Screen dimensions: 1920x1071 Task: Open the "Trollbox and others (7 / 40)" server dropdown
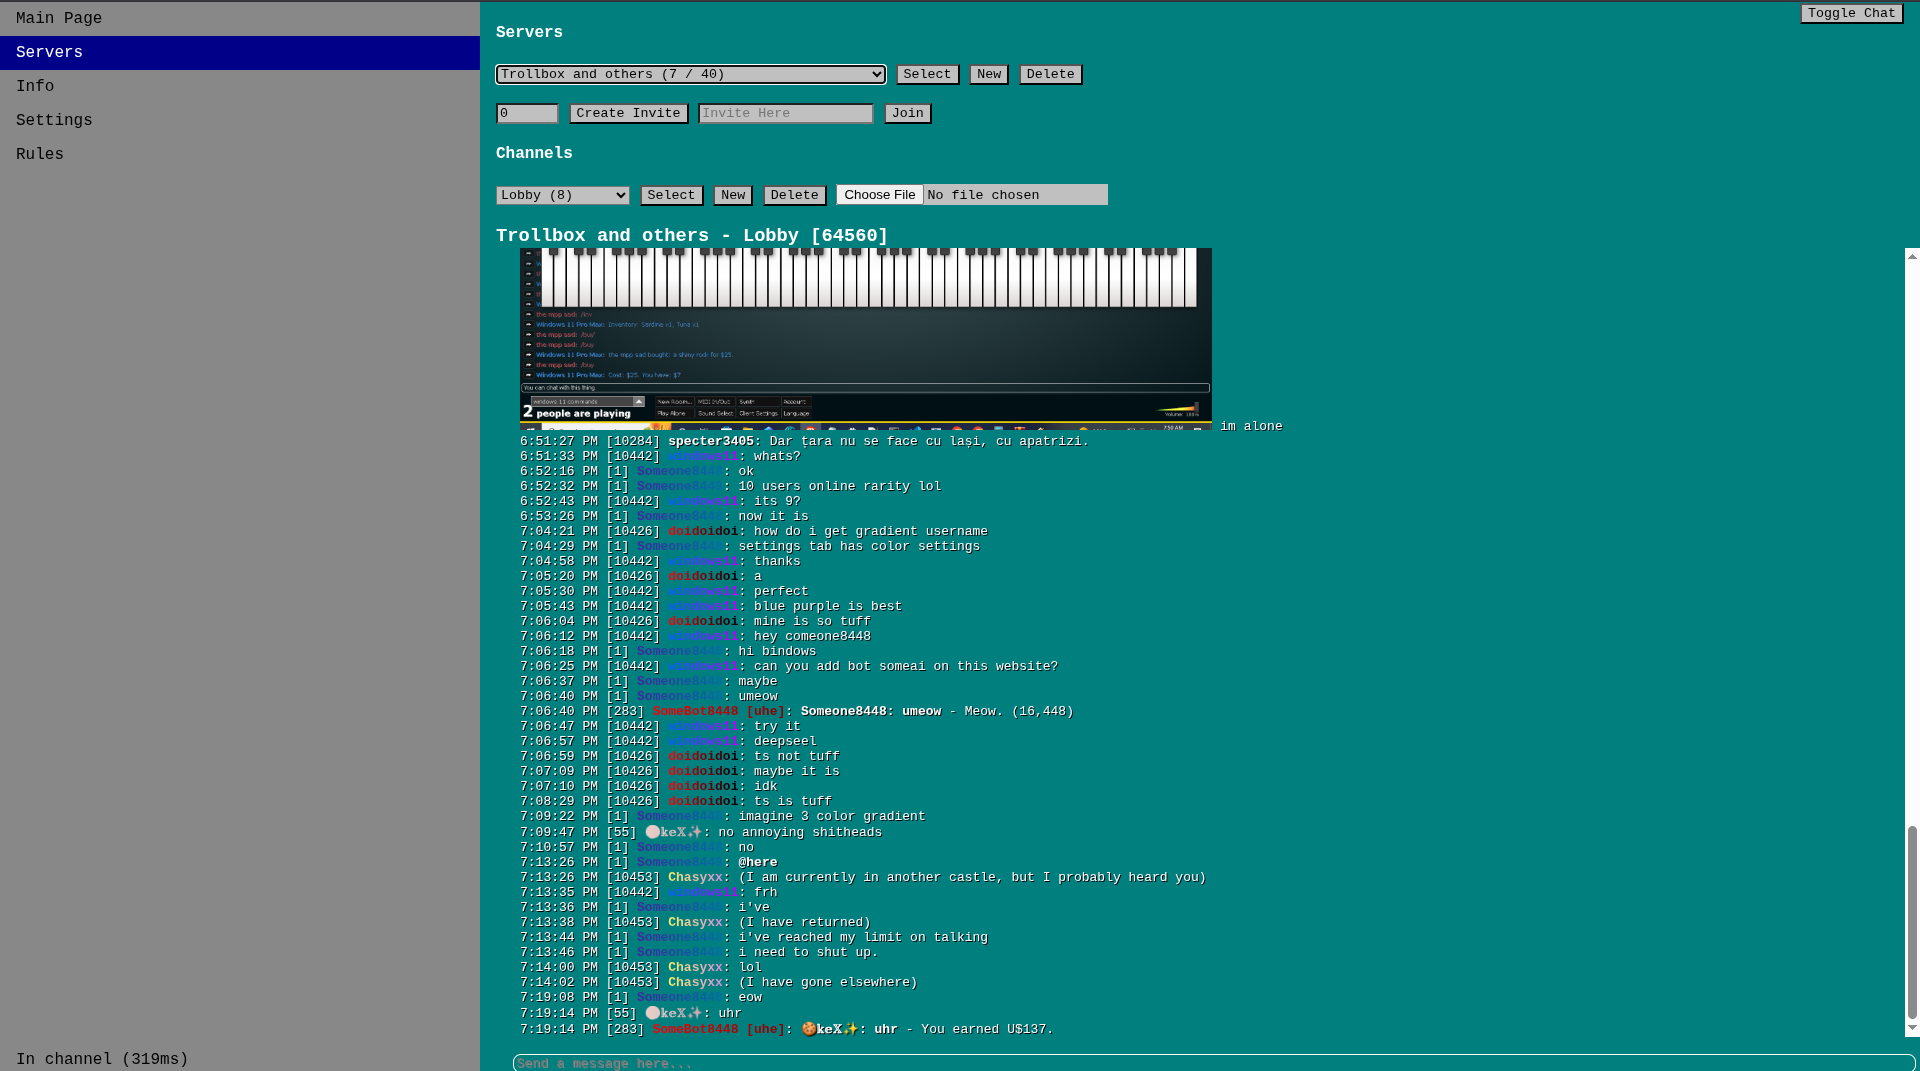pyautogui.click(x=690, y=74)
